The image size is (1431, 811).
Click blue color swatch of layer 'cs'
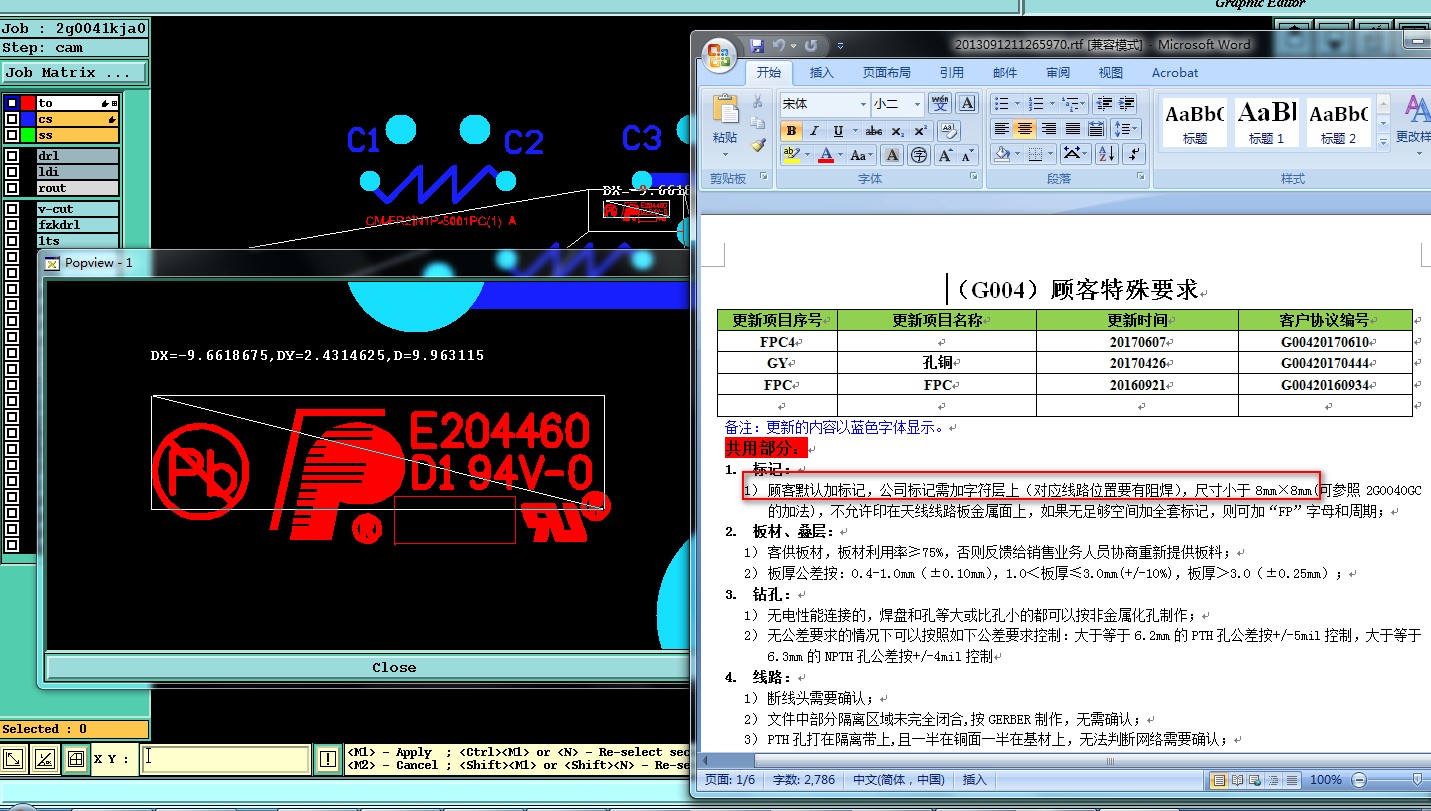tap(28, 119)
